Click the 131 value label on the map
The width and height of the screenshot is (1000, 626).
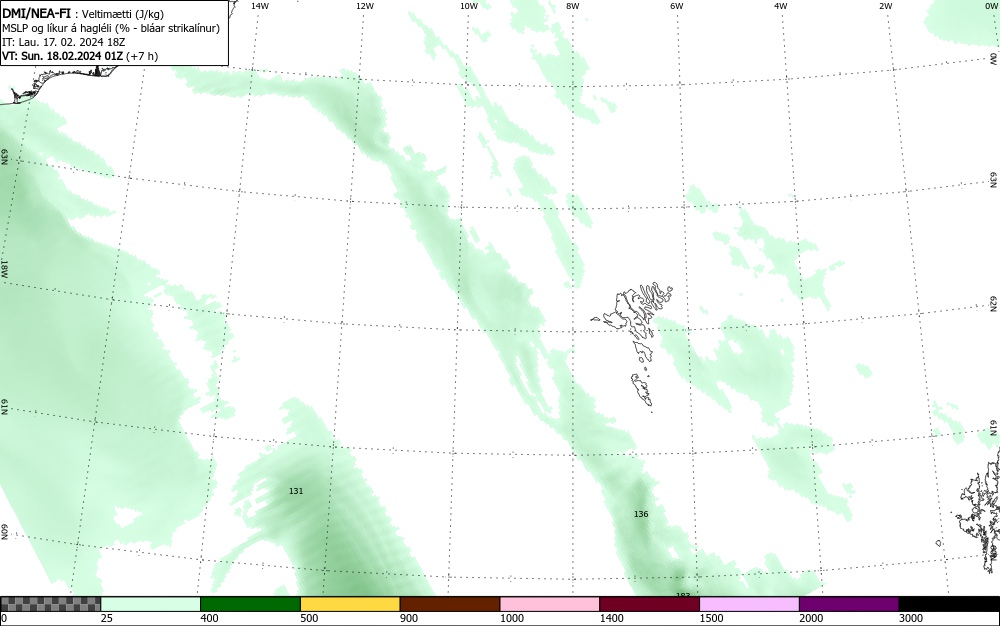296,491
